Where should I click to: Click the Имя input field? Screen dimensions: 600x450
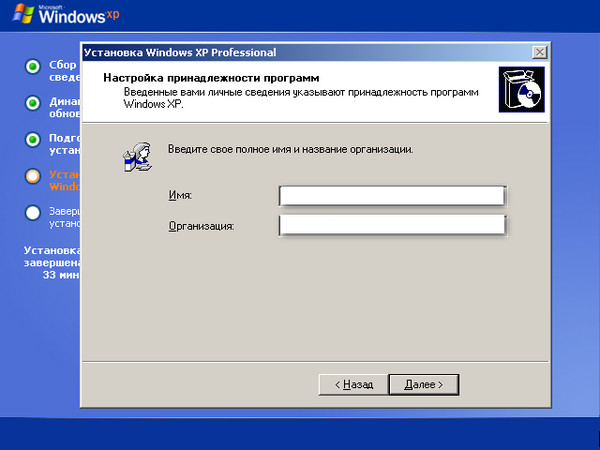(x=393, y=196)
